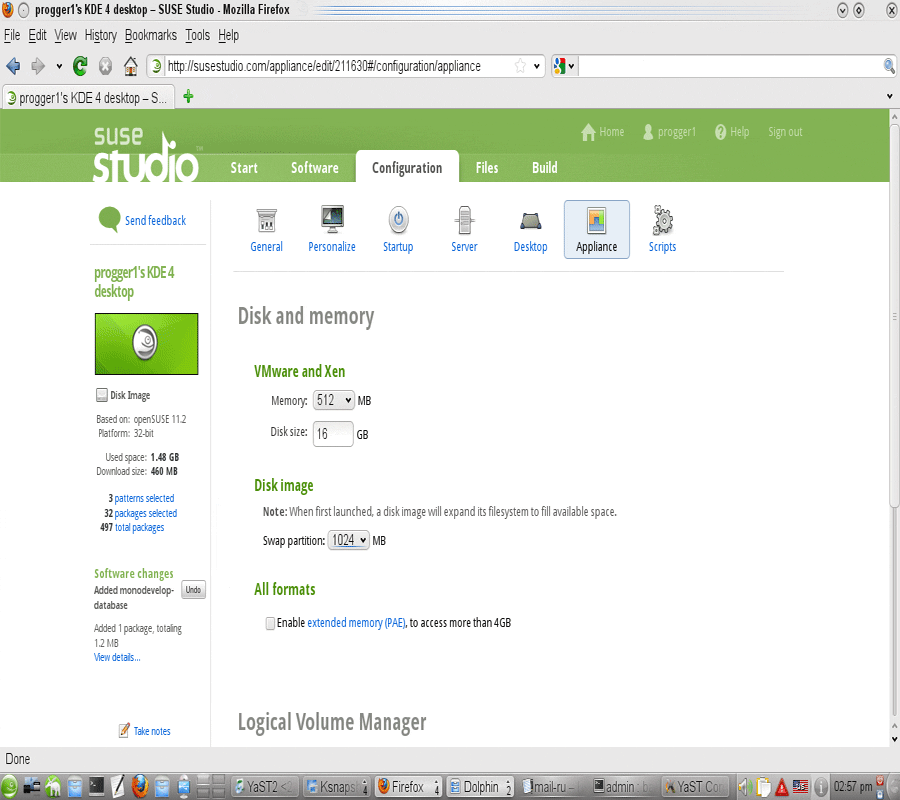
Task: Open the Edit menu
Action: click(x=37, y=36)
